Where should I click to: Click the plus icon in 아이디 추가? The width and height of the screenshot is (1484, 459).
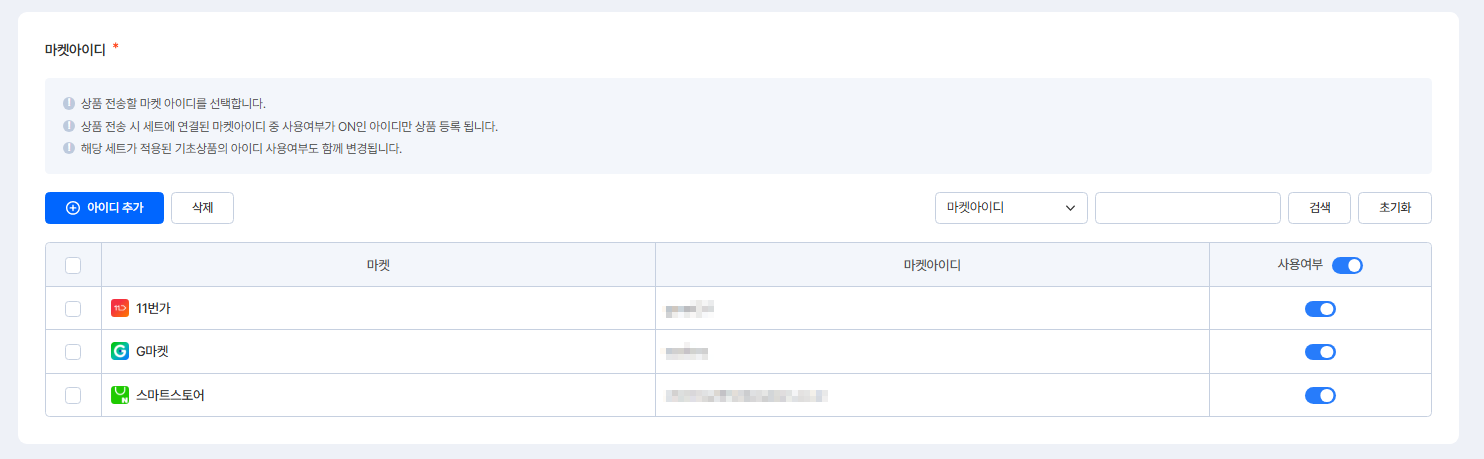[72, 208]
